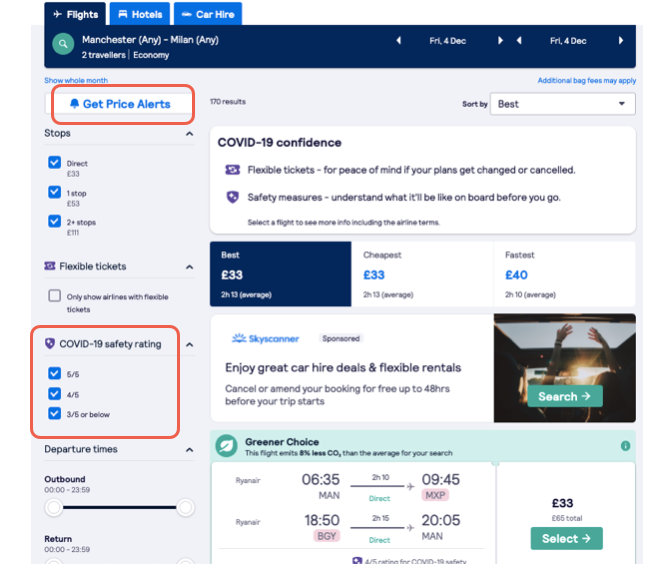Click the BGY airport badge
Image resolution: width=663 pixels, height=580 pixels.
click(x=327, y=536)
